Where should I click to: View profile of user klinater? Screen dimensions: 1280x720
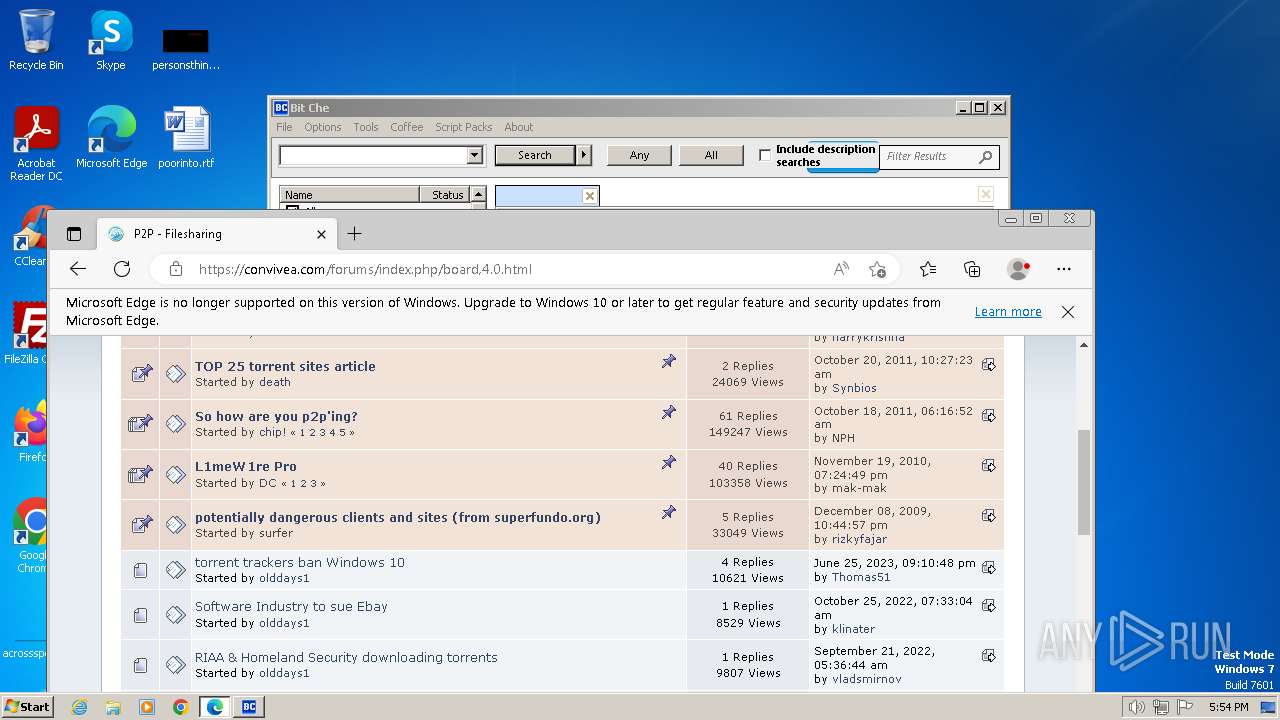853,629
